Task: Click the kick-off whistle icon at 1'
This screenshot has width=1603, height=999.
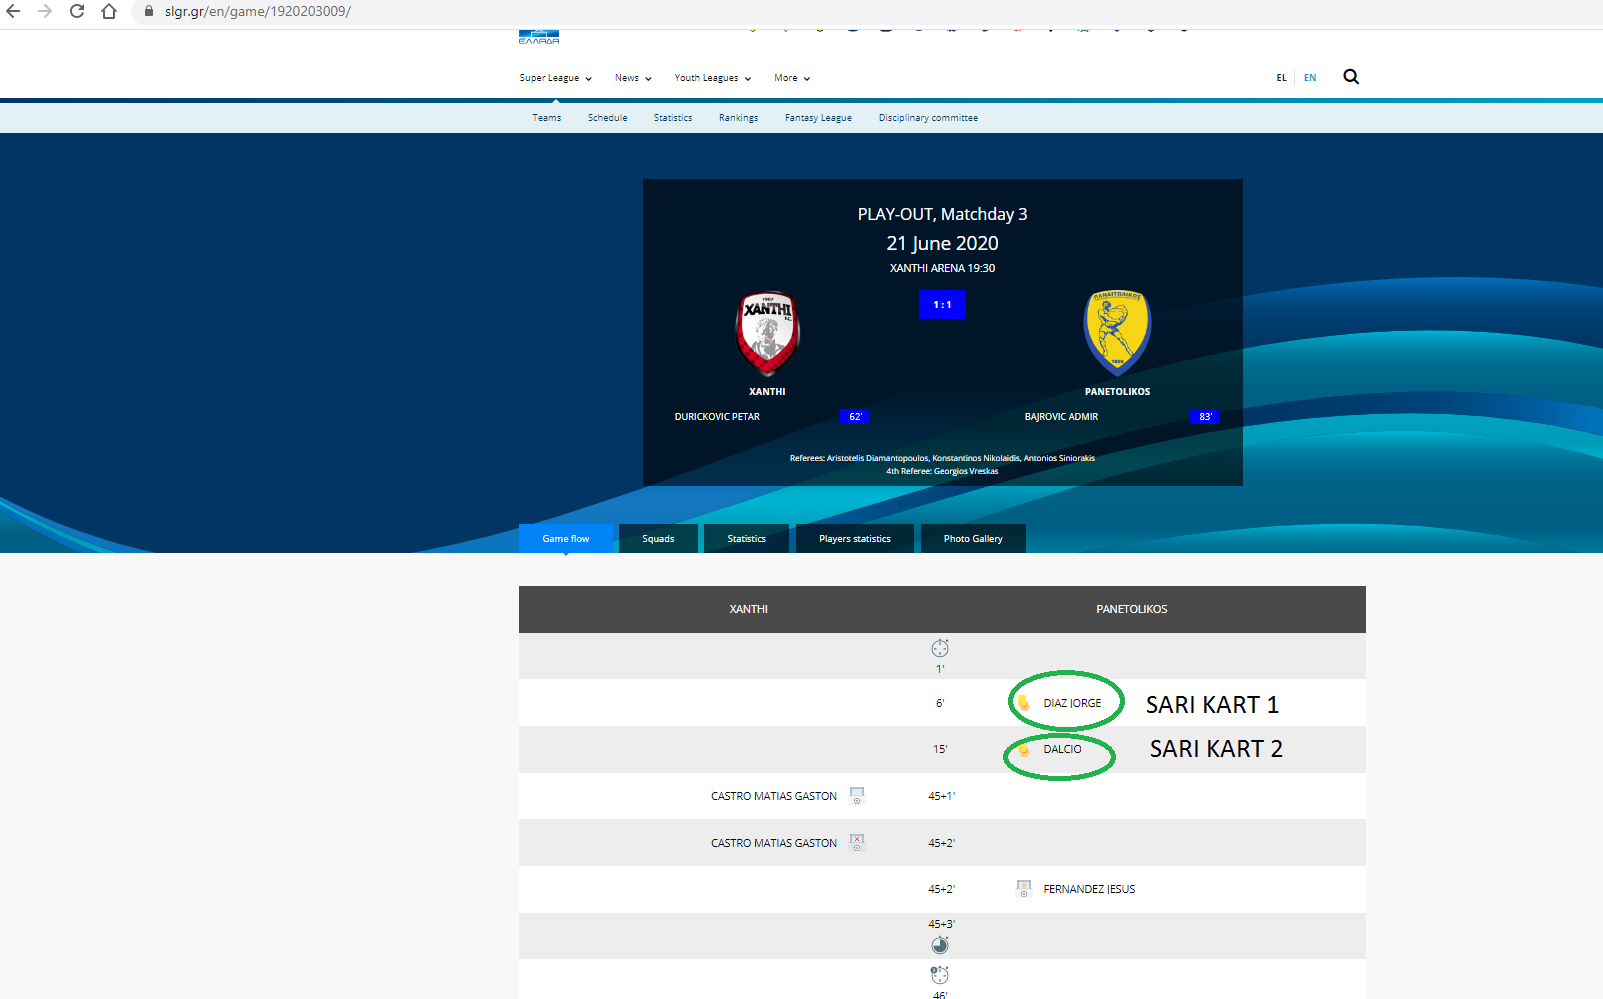Action: coord(940,648)
